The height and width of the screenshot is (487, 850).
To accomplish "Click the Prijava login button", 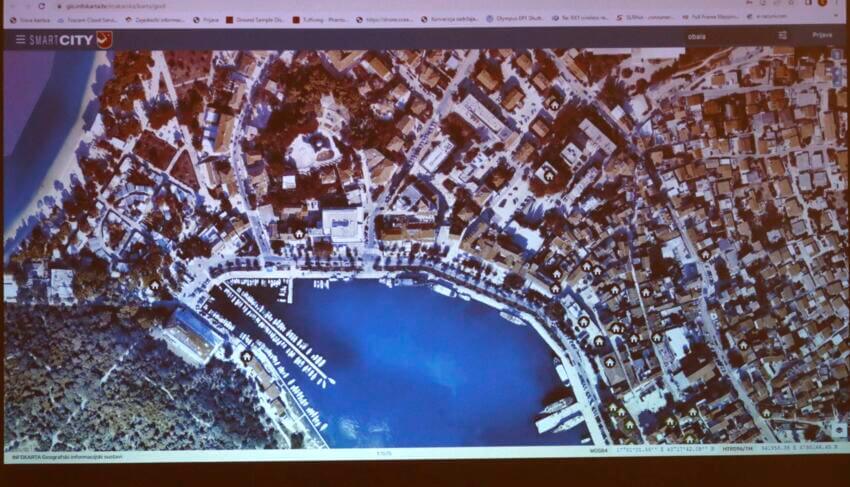I will tap(822, 35).
